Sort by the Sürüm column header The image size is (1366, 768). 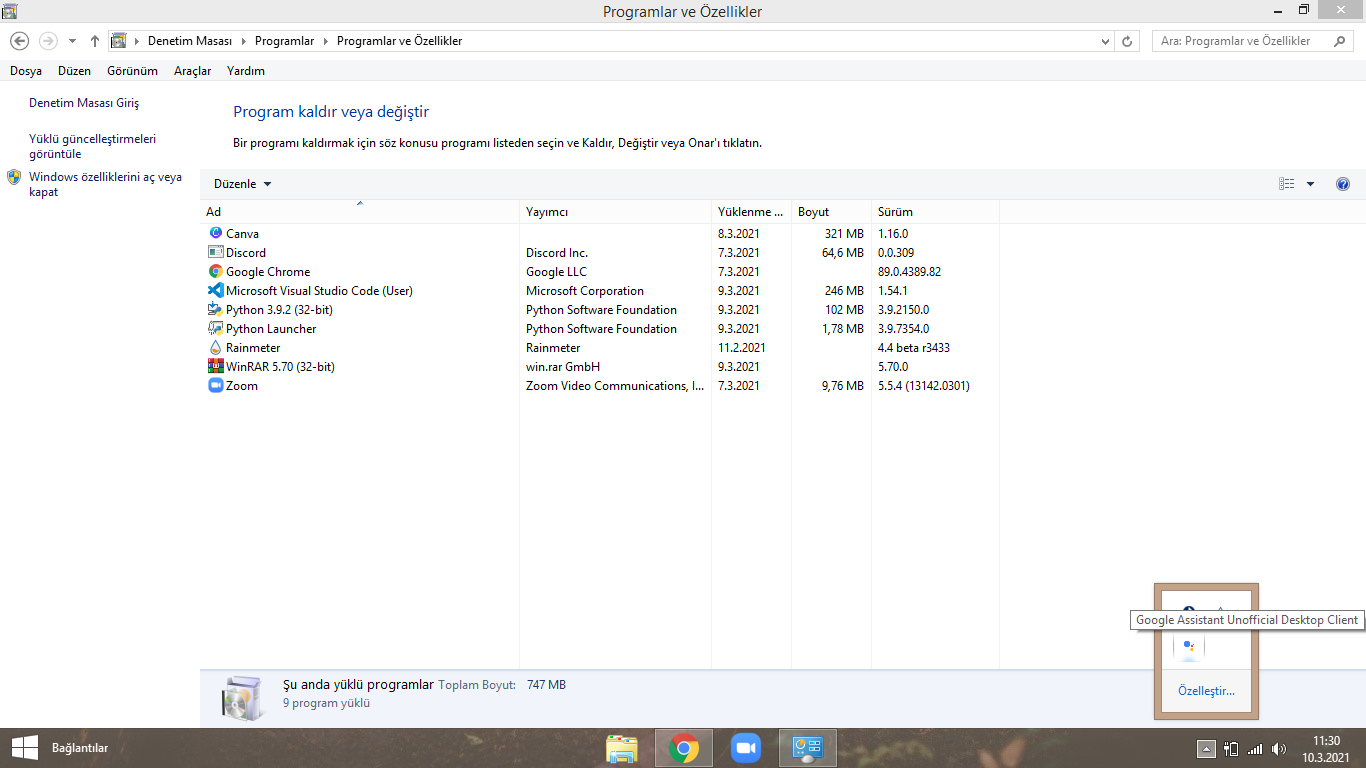click(x=935, y=212)
